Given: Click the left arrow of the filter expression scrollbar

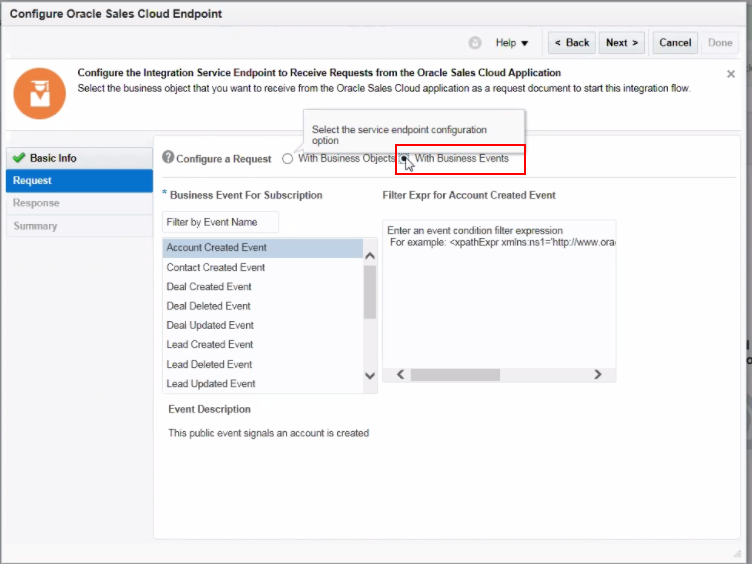Looking at the screenshot, I should pyautogui.click(x=399, y=374).
